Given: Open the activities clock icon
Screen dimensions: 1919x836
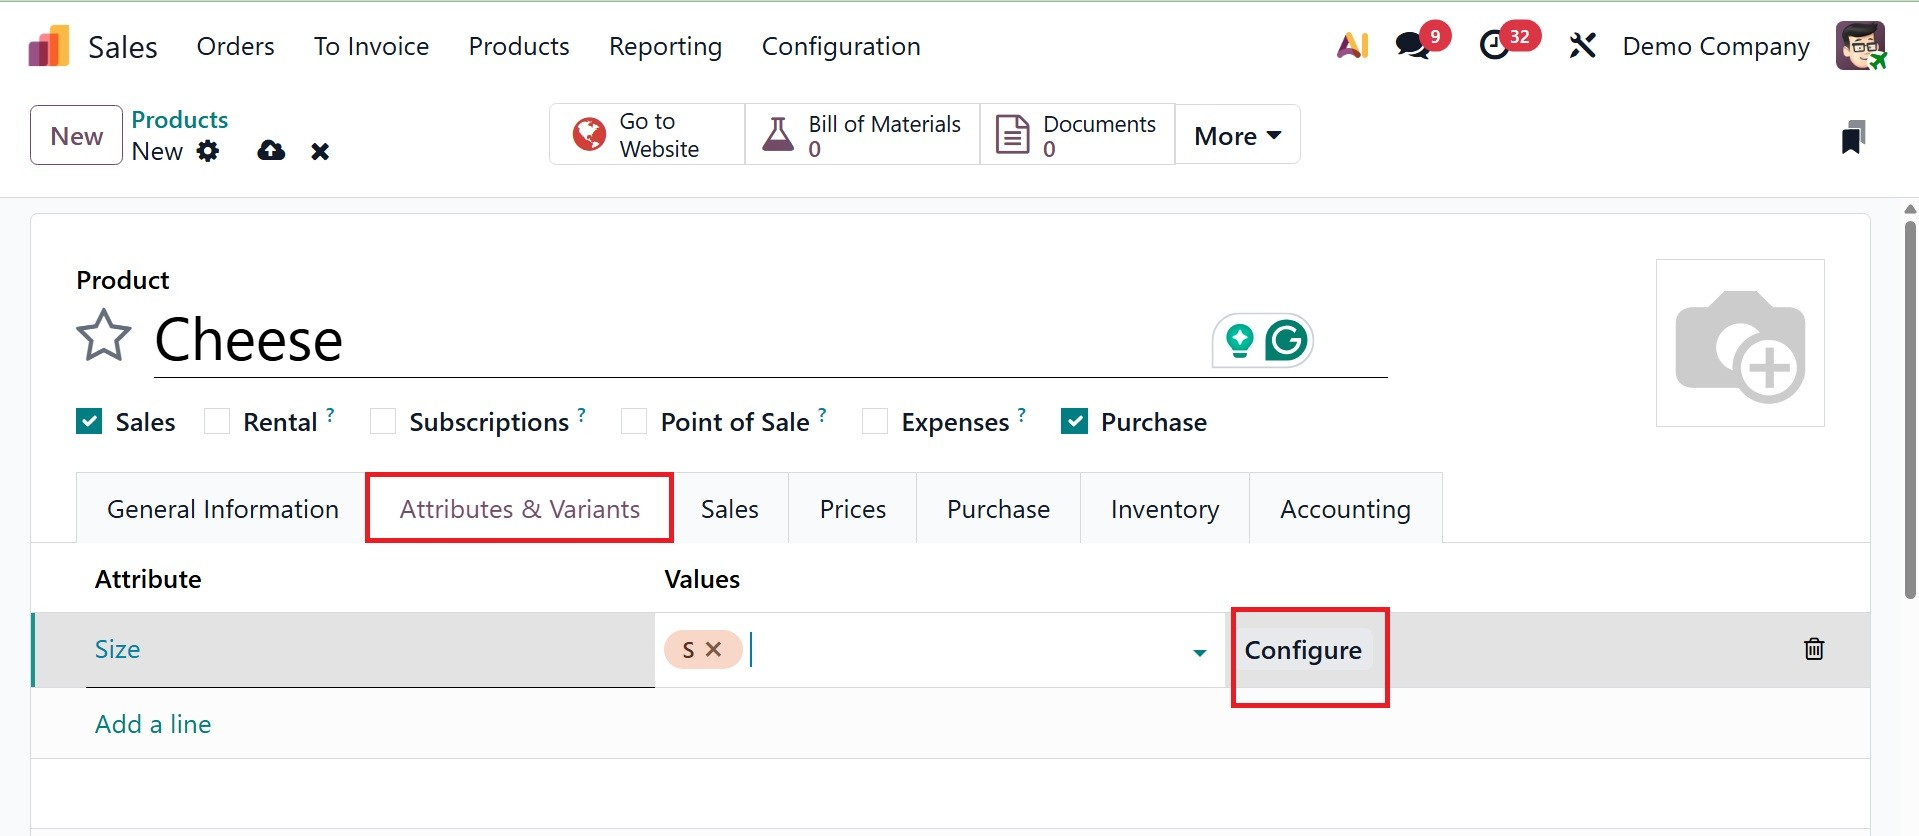Looking at the screenshot, I should pos(1494,46).
